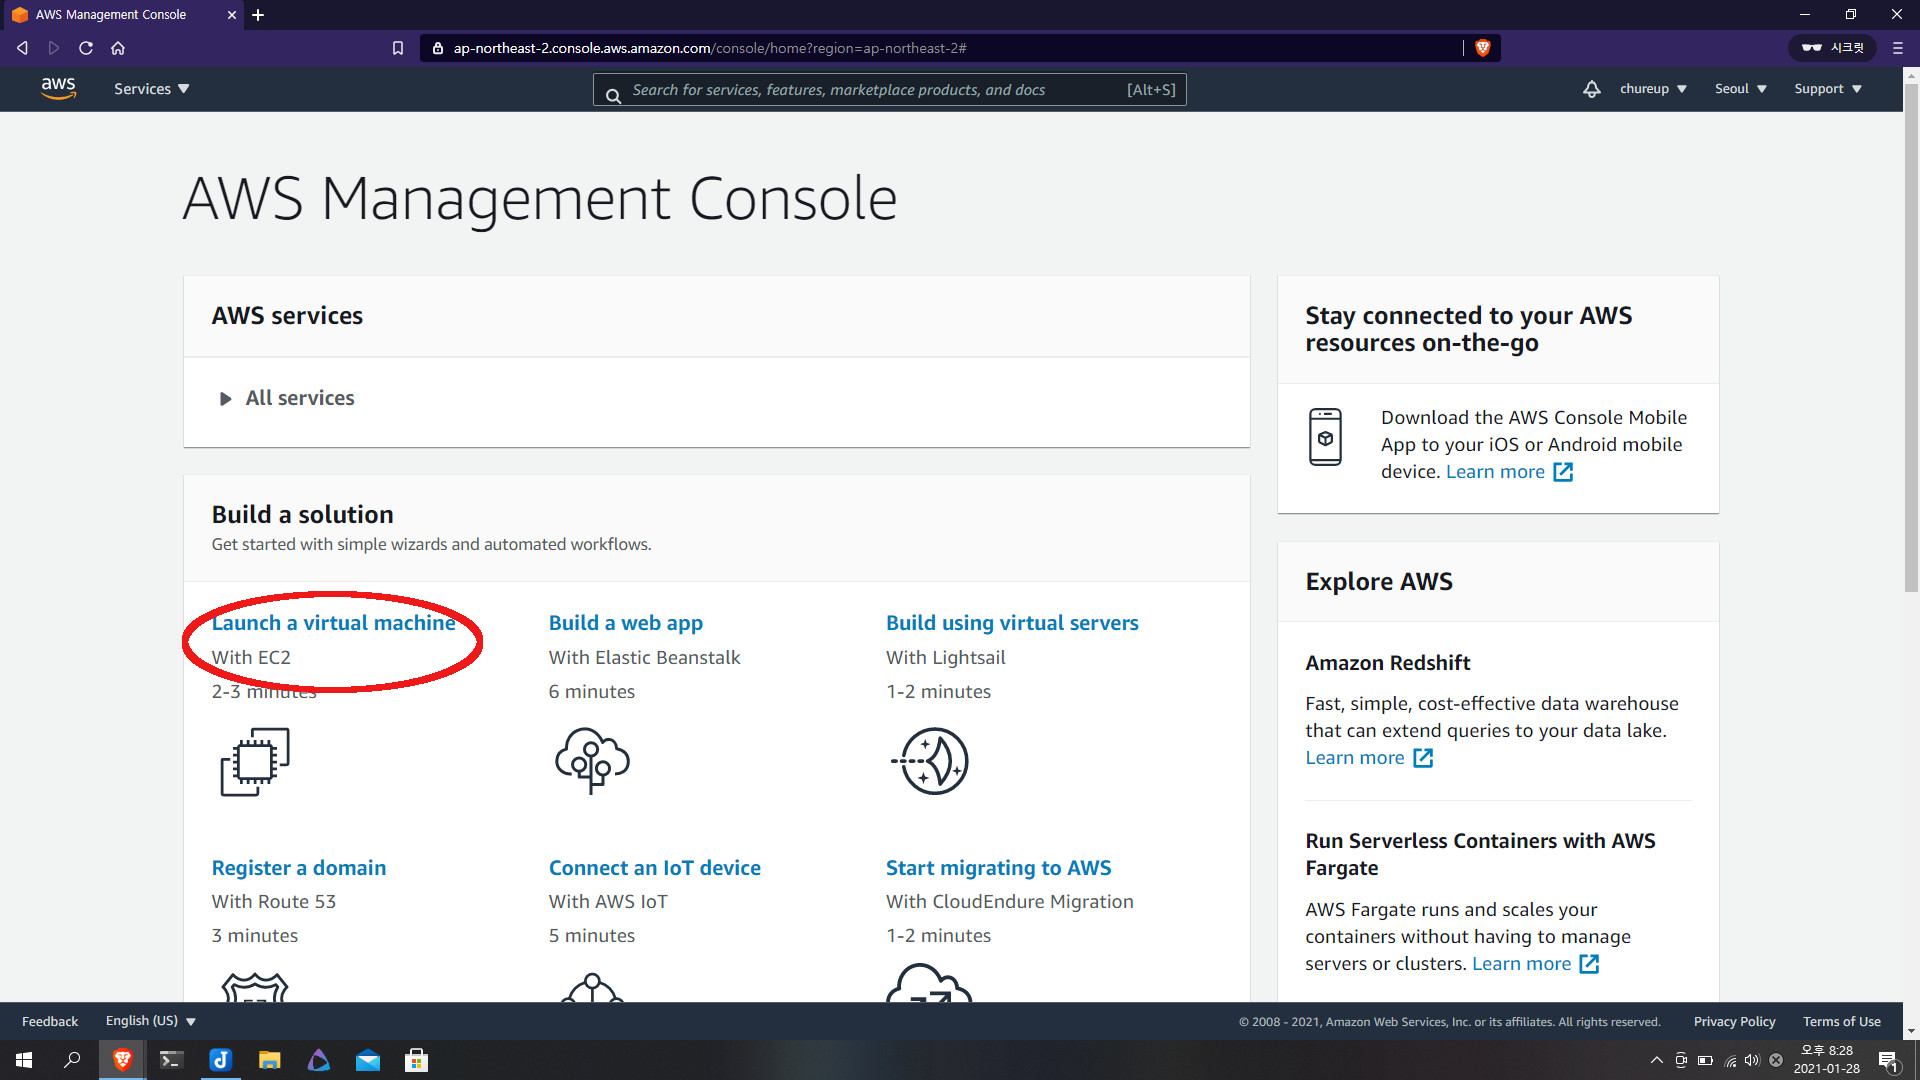1920x1080 pixels.
Task: Open the English (US) language selector
Action: tap(150, 1021)
